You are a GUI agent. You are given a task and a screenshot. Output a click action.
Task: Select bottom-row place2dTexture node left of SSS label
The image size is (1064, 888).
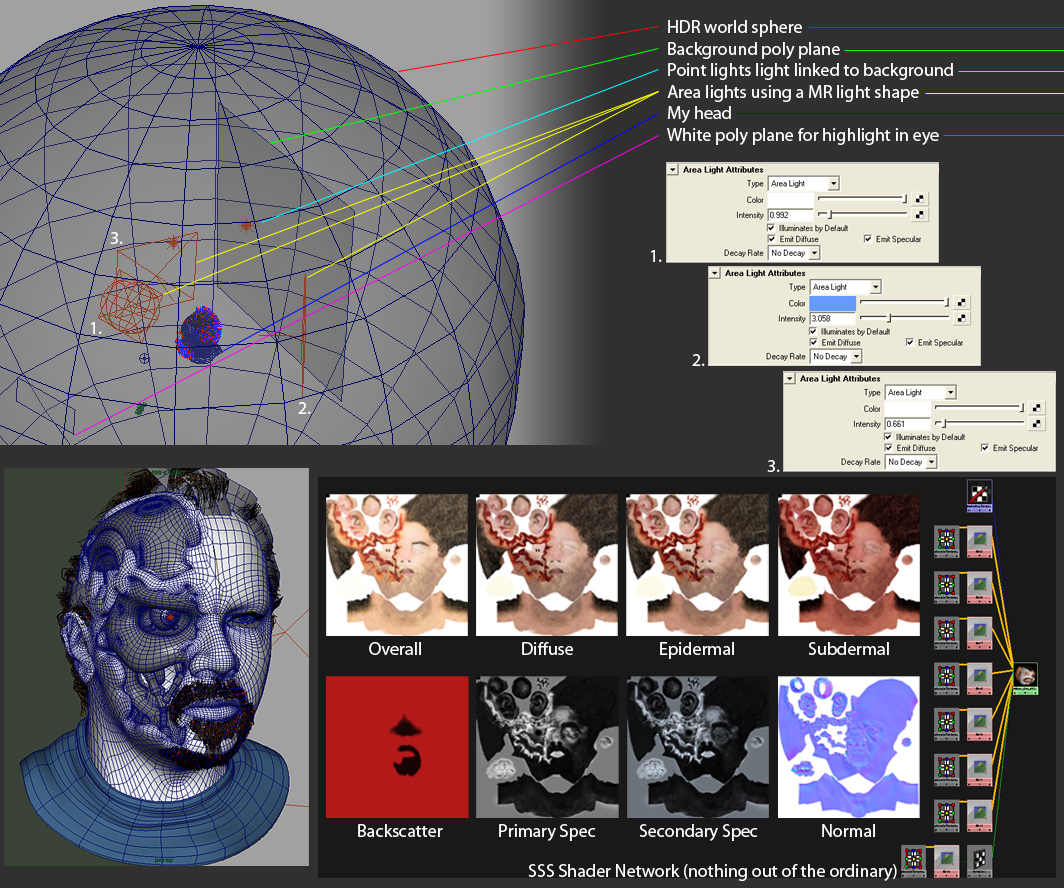914,860
